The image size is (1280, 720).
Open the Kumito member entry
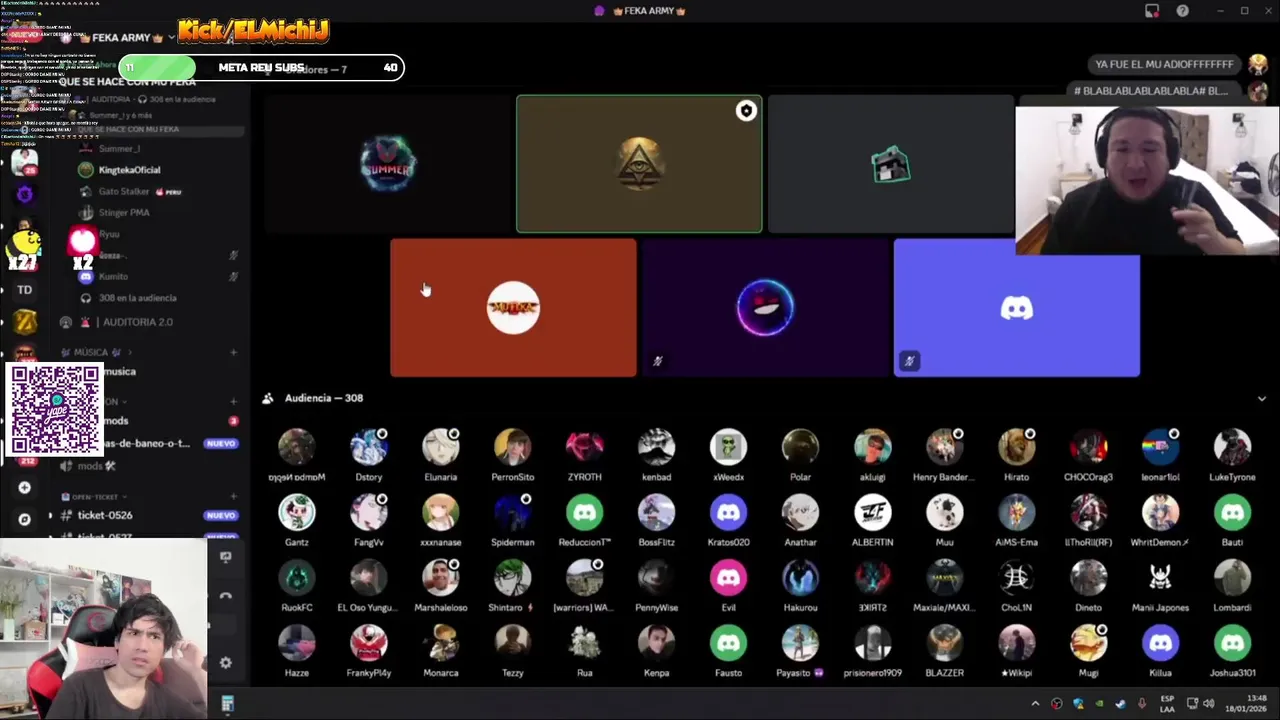(x=113, y=276)
